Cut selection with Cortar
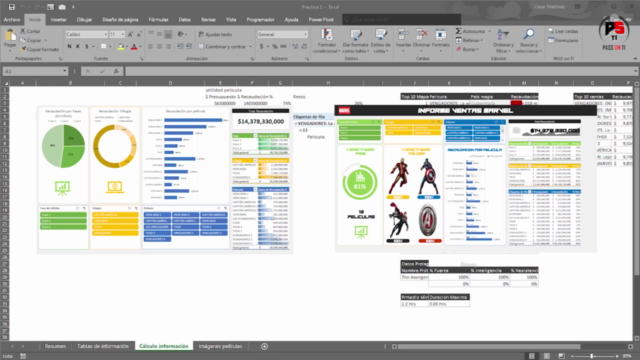Image resolution: width=640 pixels, height=360 pixels. [x=30, y=31]
